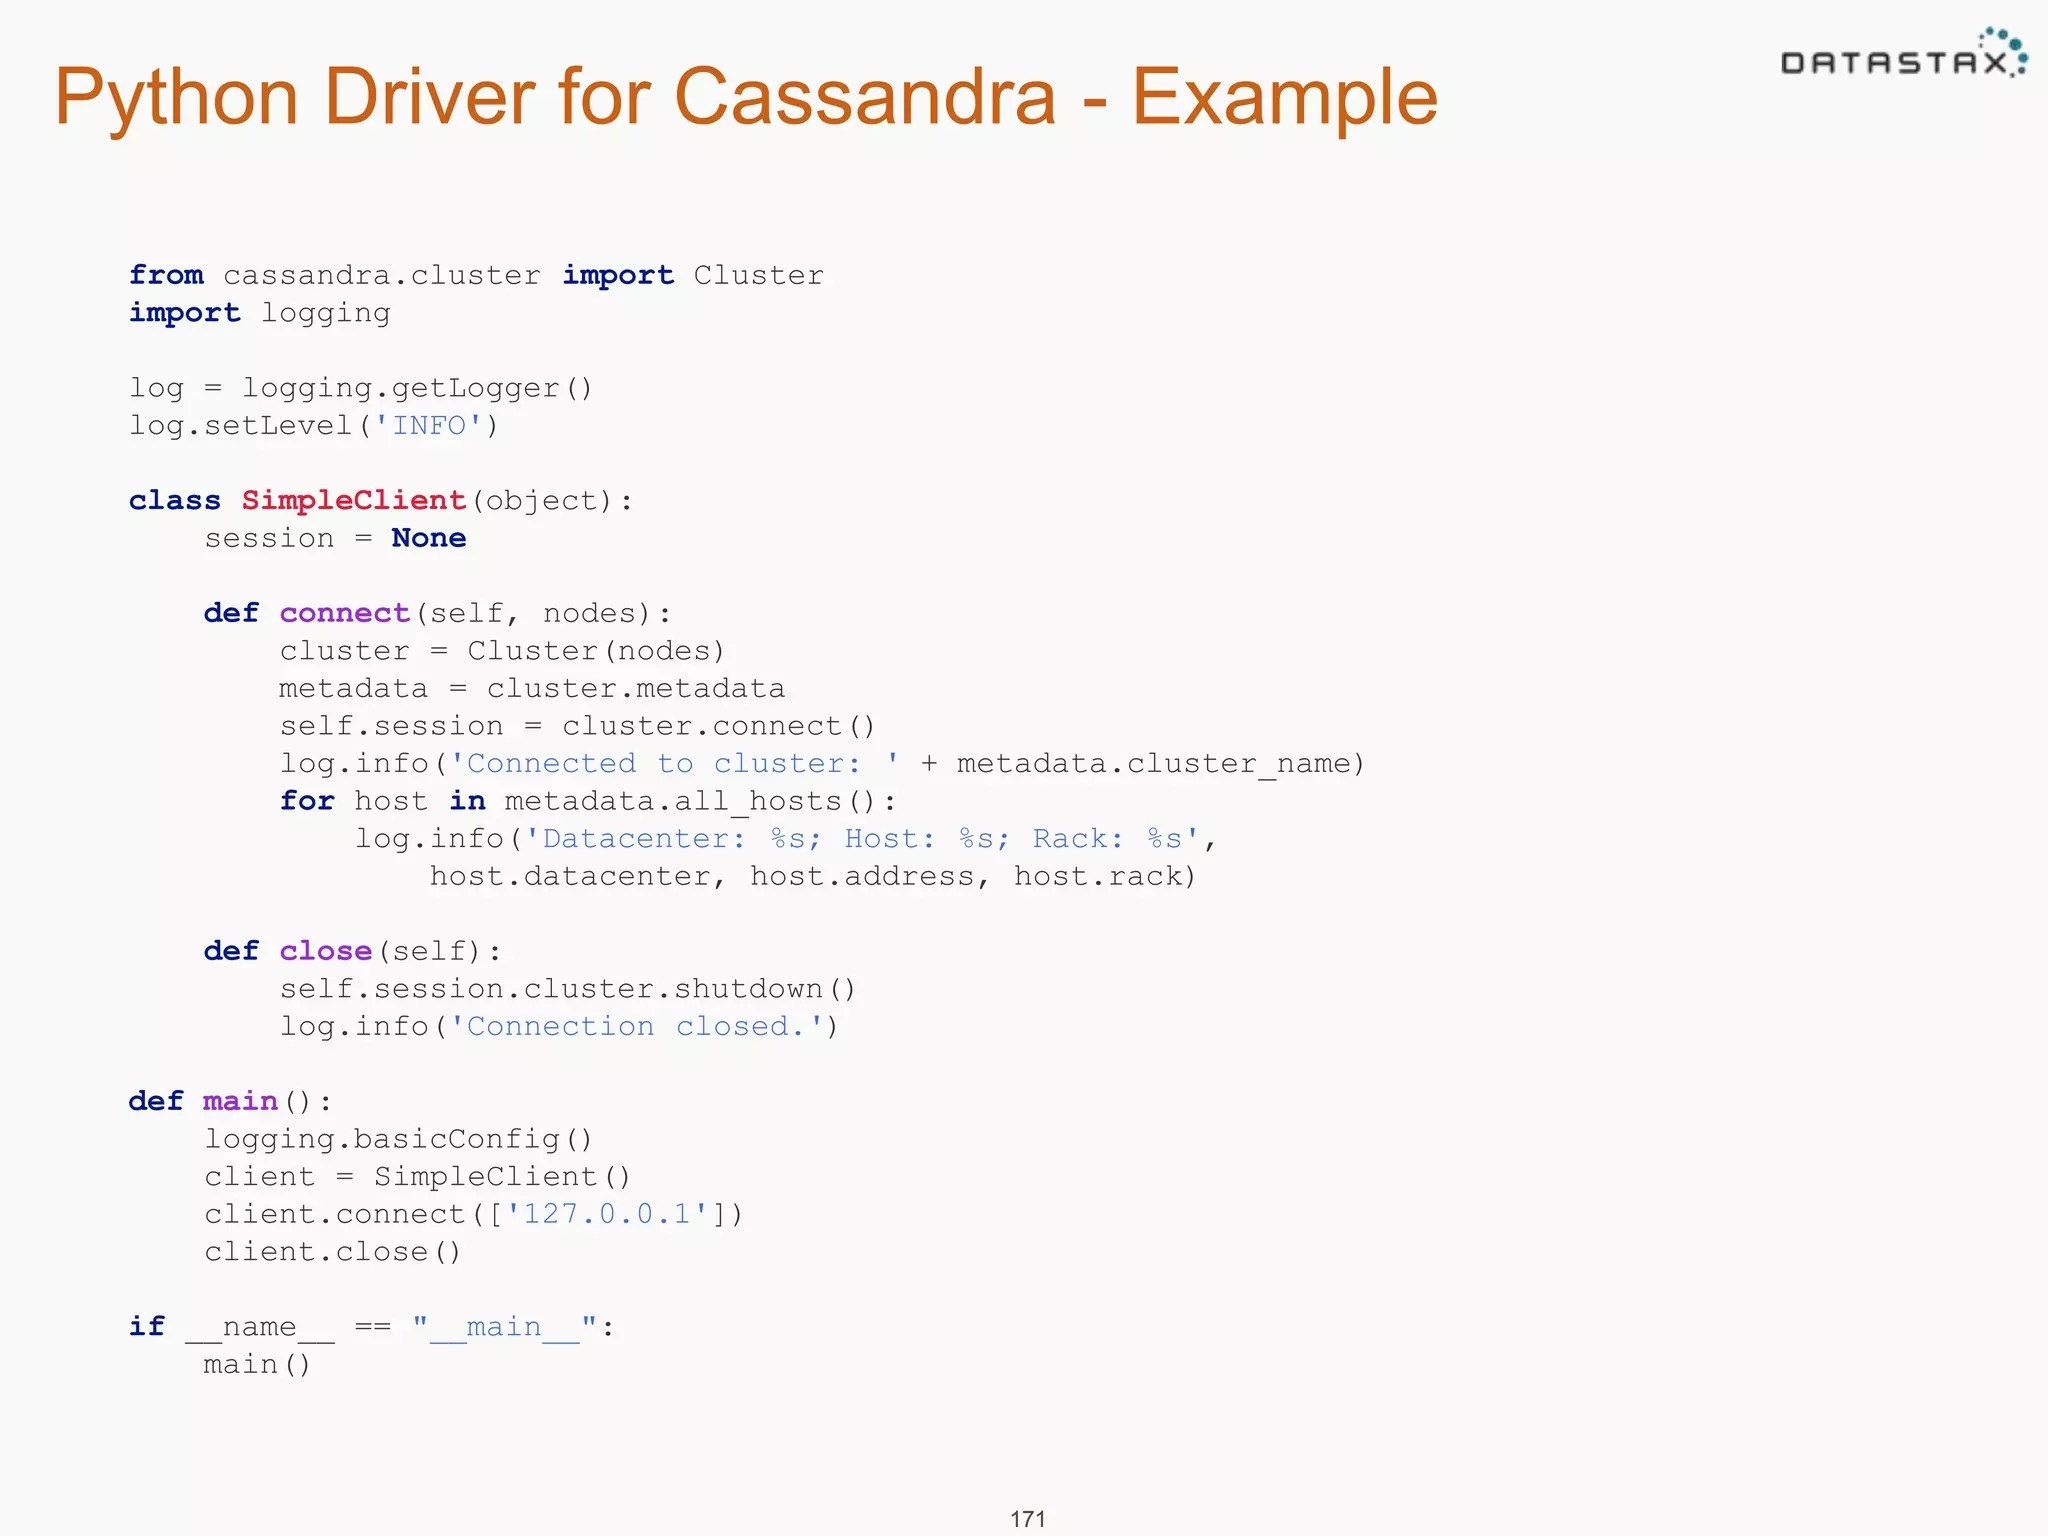This screenshot has width=2048, height=1536.
Task: Click the 'client.close()' line
Action: [333, 1252]
